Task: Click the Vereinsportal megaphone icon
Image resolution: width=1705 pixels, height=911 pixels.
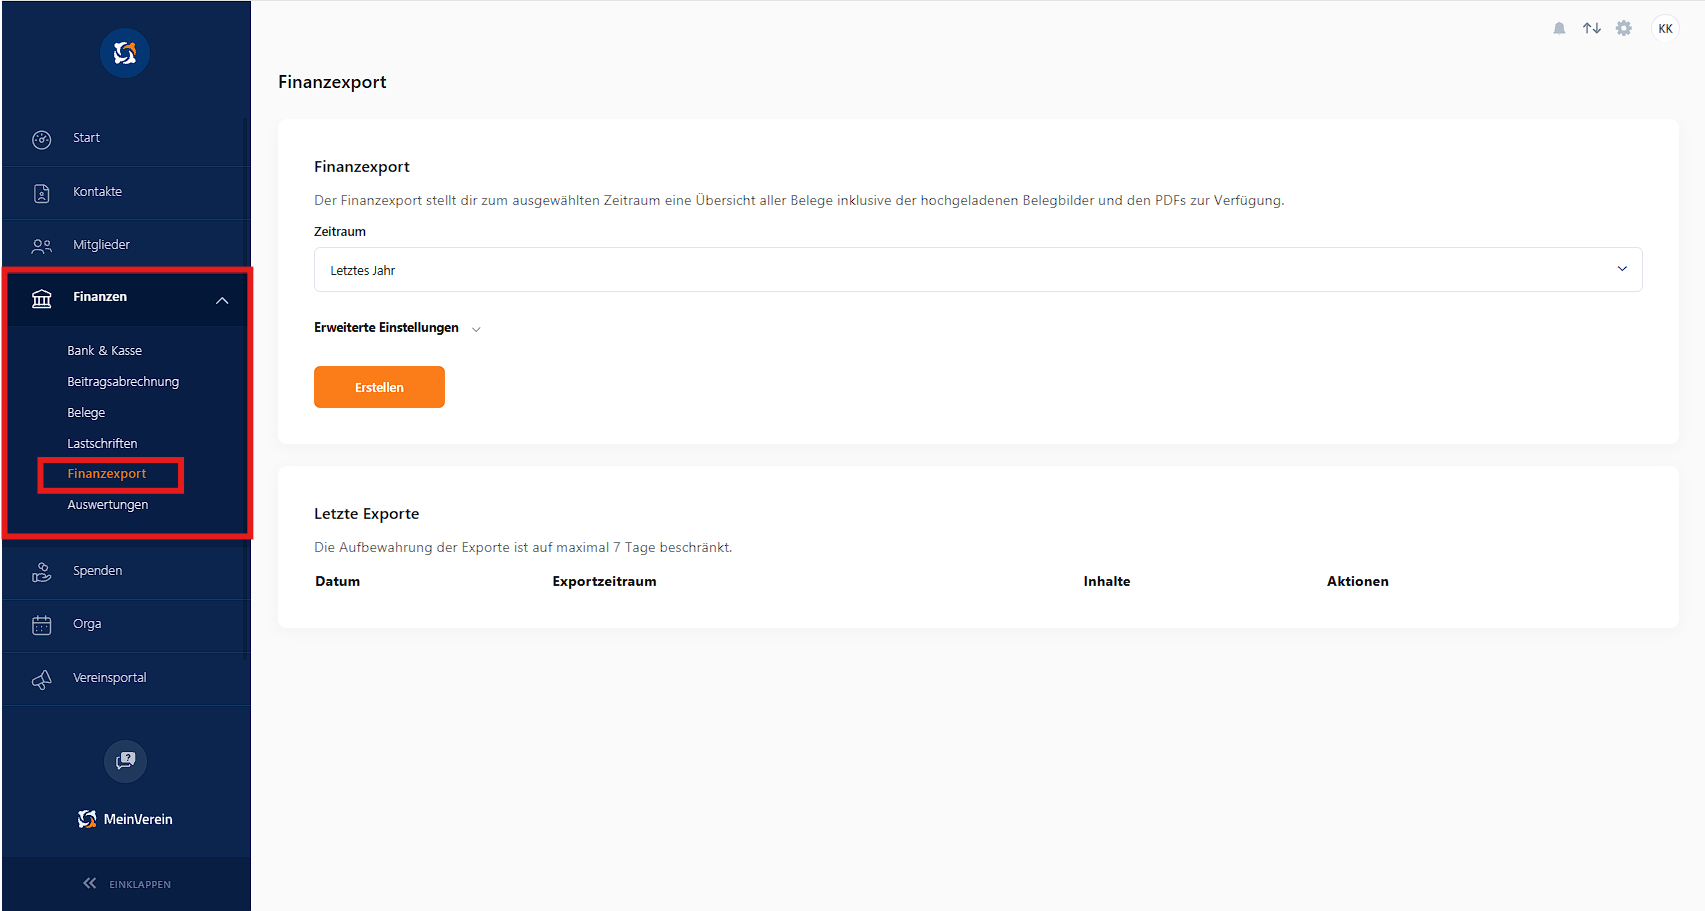Action: tap(42, 679)
